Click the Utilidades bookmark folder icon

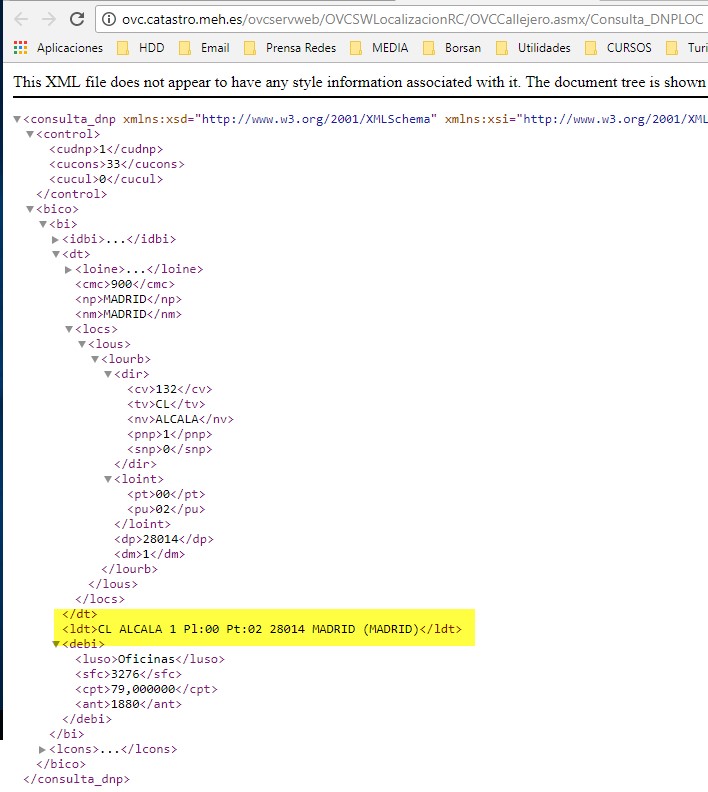(501, 47)
